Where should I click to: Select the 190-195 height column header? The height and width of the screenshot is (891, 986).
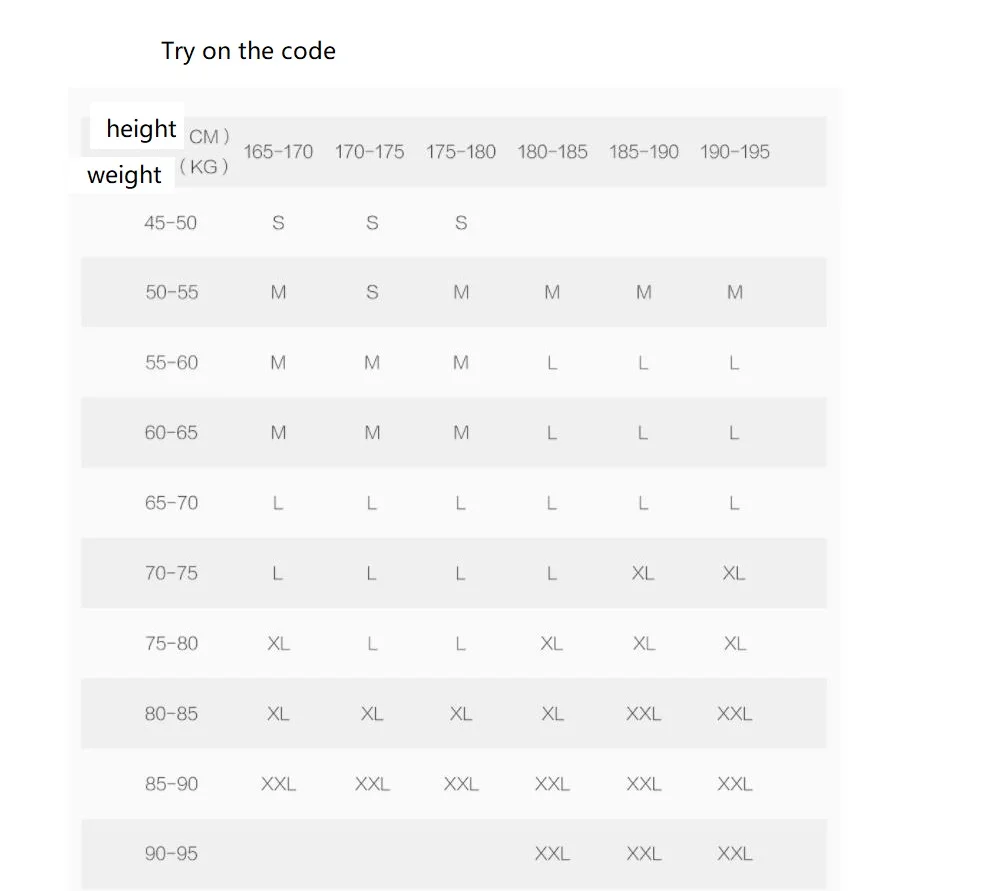point(734,152)
